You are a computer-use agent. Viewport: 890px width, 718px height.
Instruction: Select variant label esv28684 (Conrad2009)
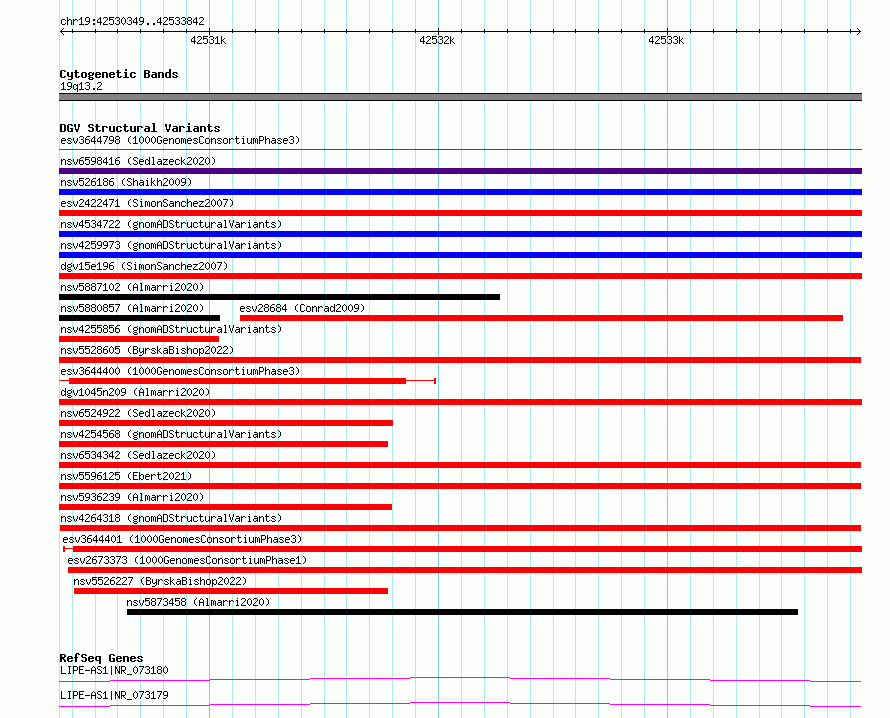[x=302, y=308]
